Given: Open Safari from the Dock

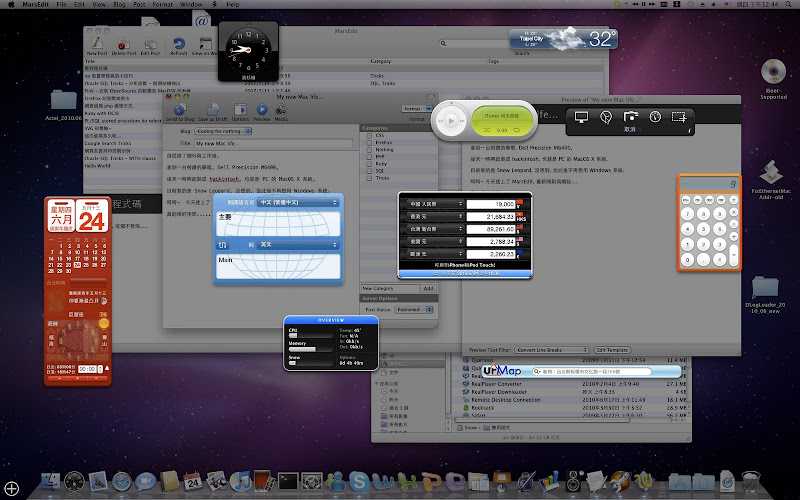Looking at the screenshot, I should click(x=122, y=481).
